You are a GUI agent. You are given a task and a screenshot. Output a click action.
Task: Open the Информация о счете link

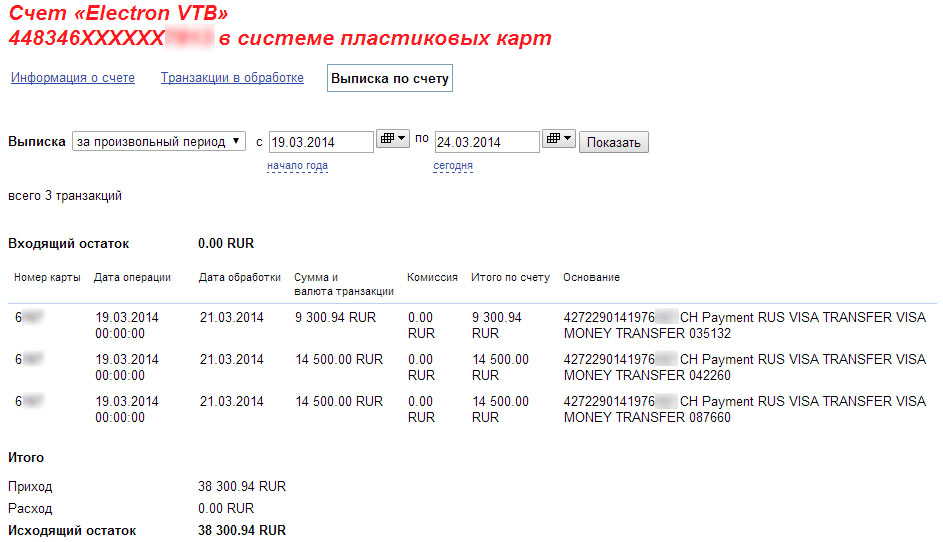(73, 78)
